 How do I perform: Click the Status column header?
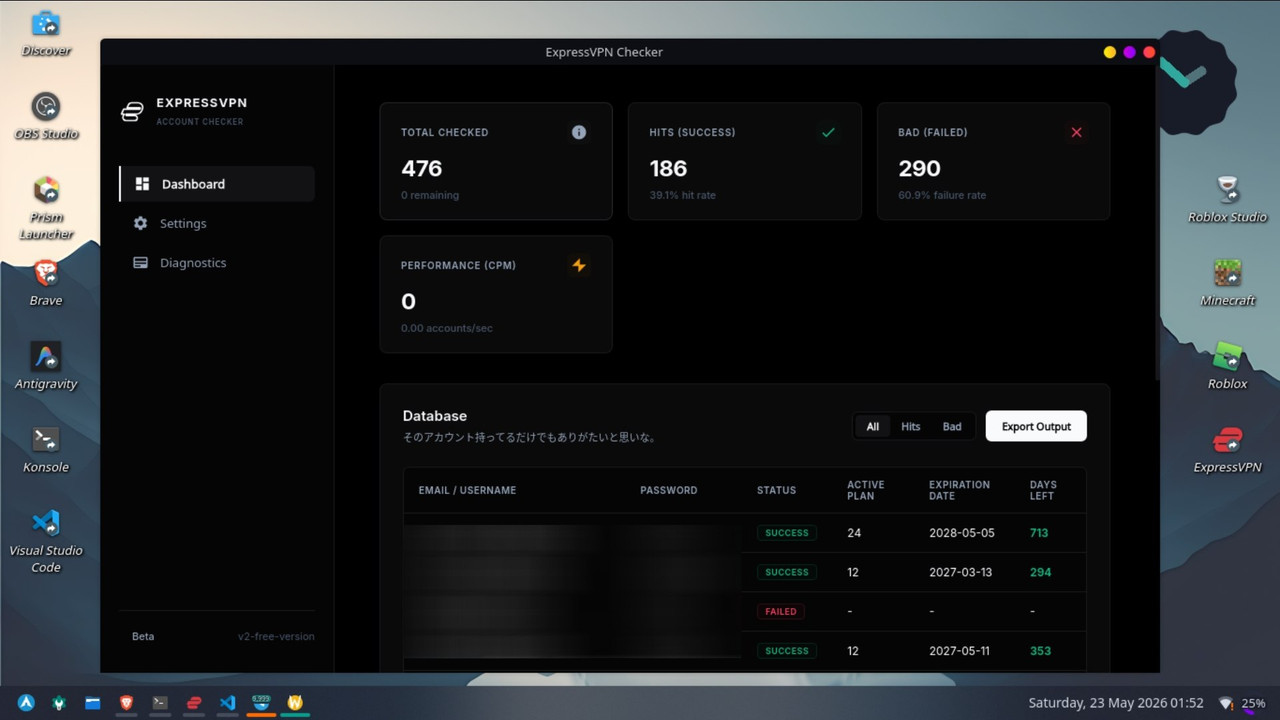coord(777,490)
